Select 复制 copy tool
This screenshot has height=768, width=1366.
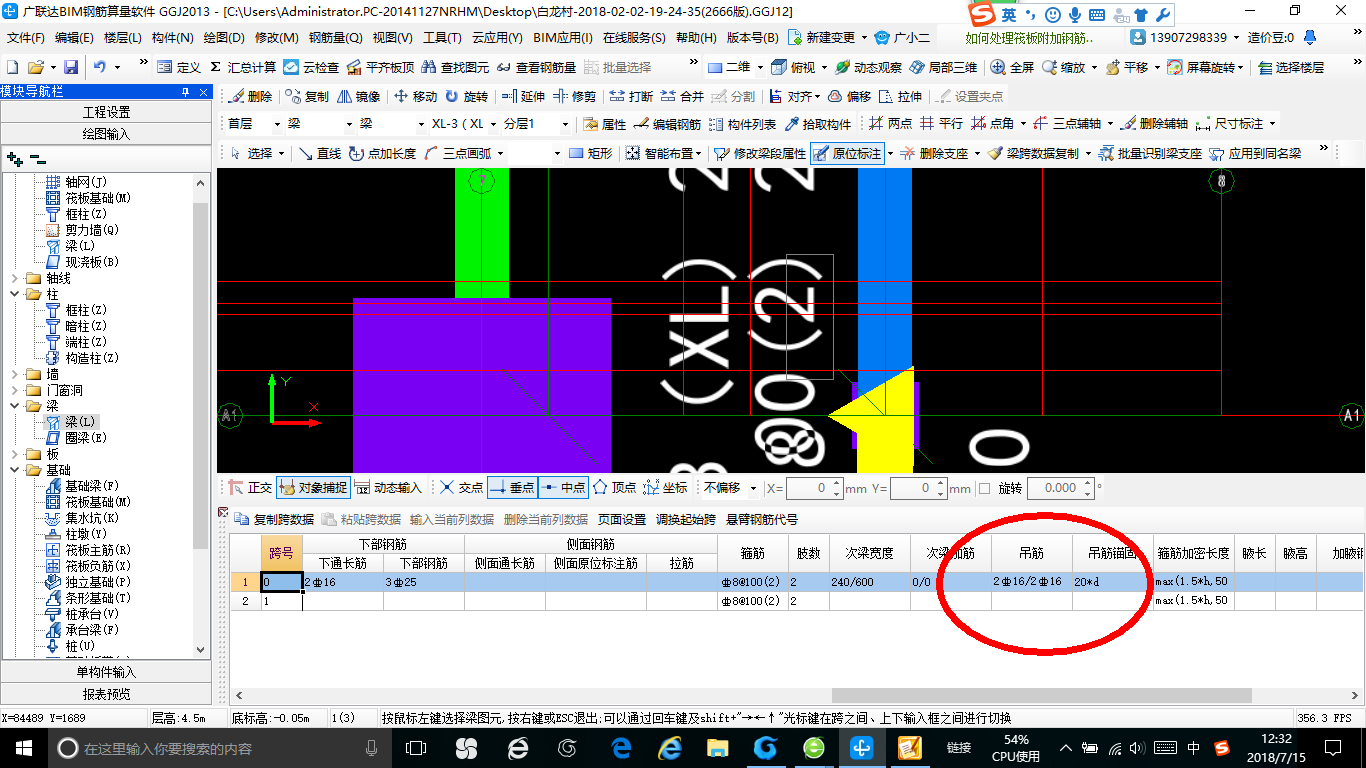click(307, 96)
